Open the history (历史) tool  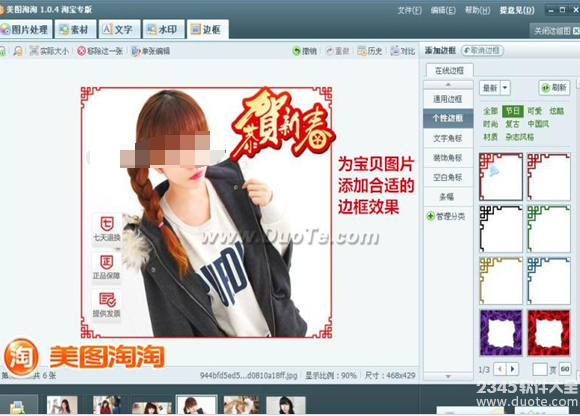370,51
